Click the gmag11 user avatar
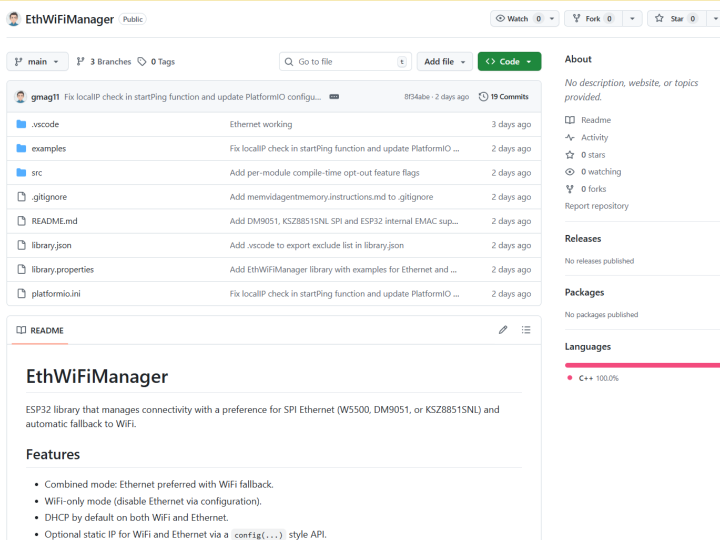The height and width of the screenshot is (540, 720). pyautogui.click(x=20, y=97)
